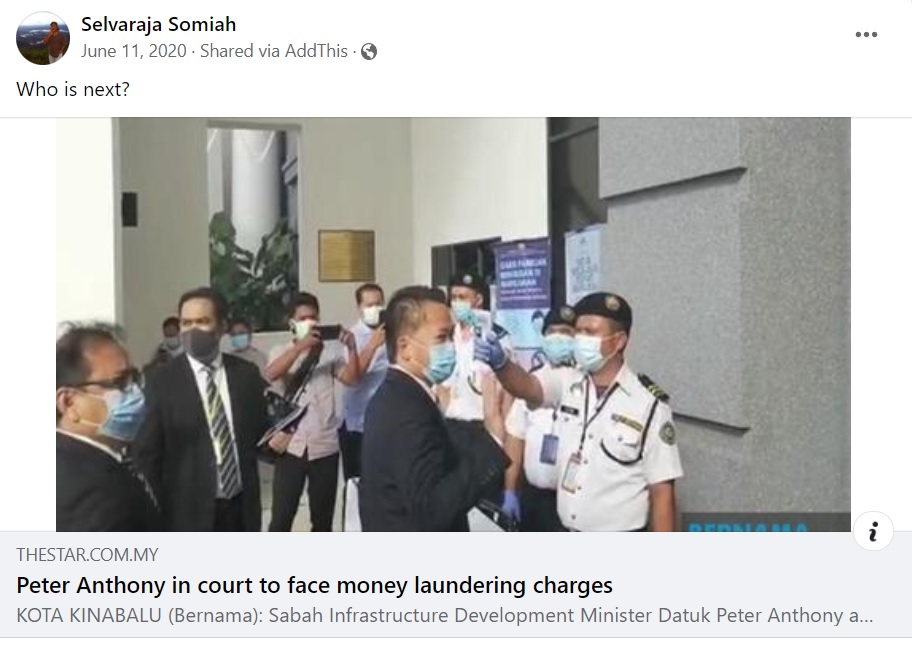This screenshot has width=912, height=648.
Task: Open the Peter Anthony money laundering headline
Action: [x=314, y=585]
